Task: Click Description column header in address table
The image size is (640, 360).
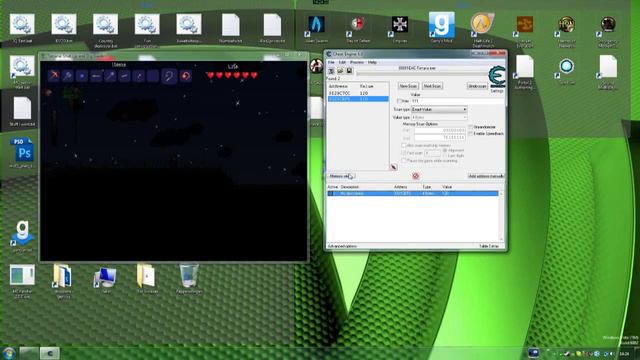Action: coord(350,187)
